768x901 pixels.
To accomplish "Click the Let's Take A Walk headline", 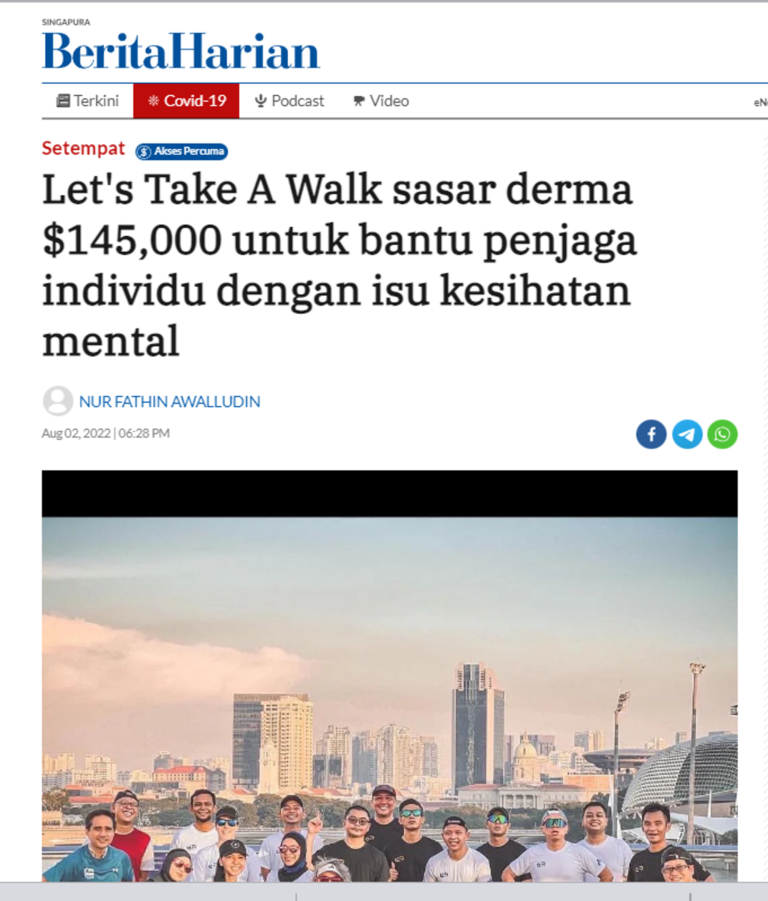I will 339,265.
